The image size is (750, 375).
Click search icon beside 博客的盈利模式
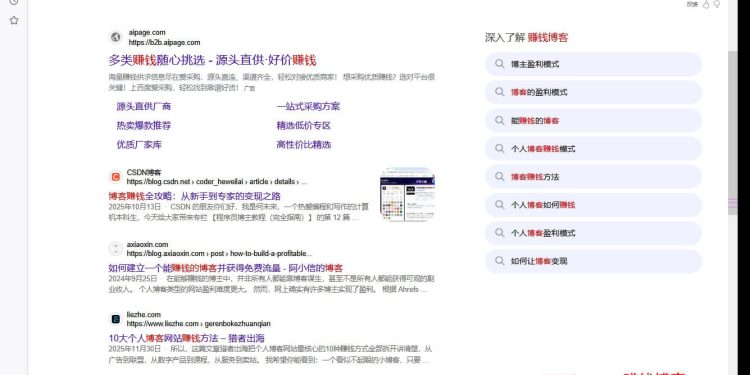tap(499, 92)
